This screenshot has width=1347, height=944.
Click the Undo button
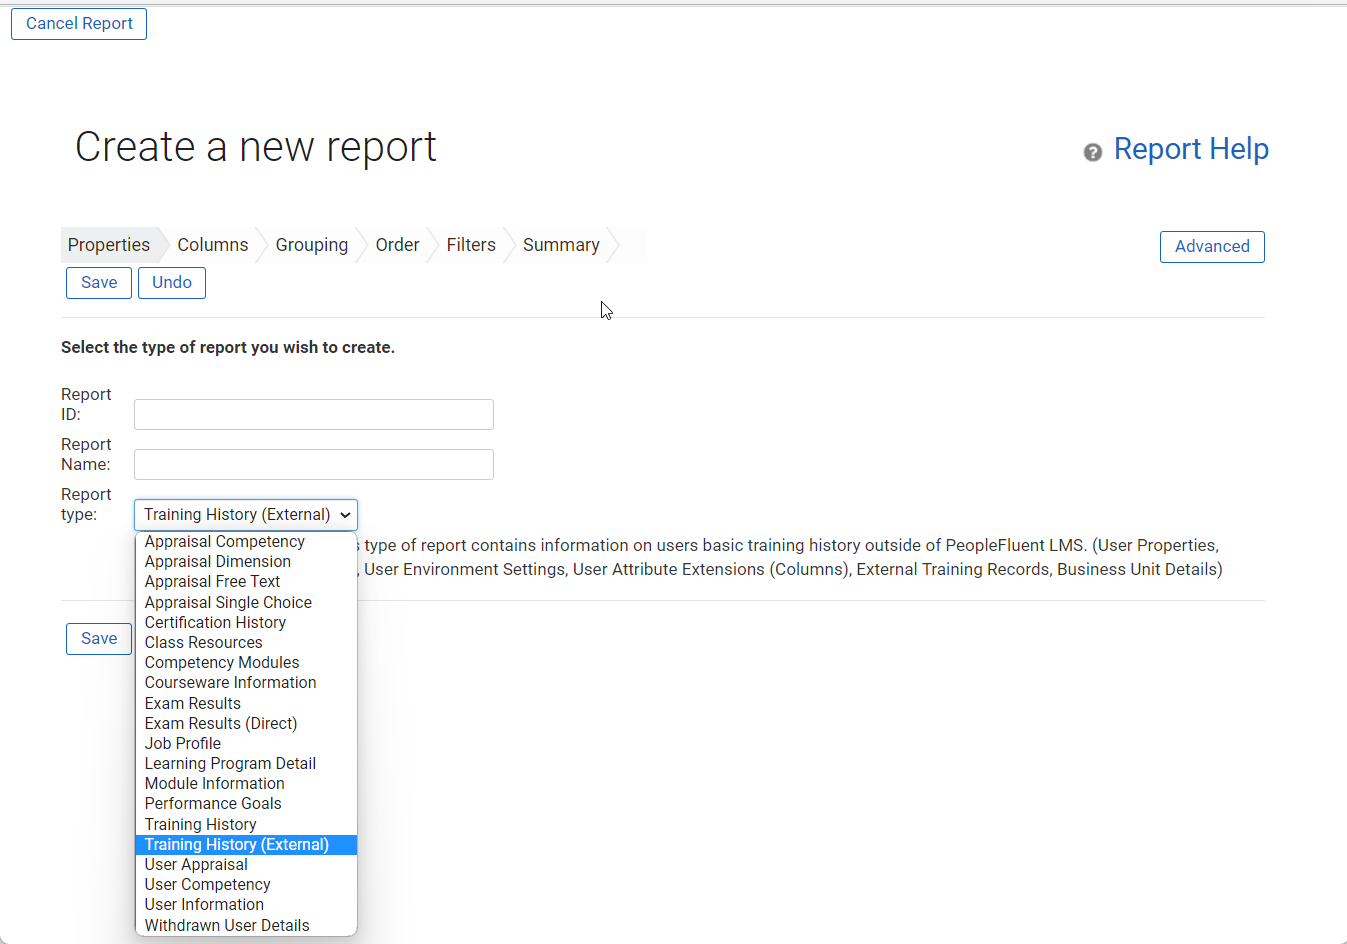tap(172, 283)
